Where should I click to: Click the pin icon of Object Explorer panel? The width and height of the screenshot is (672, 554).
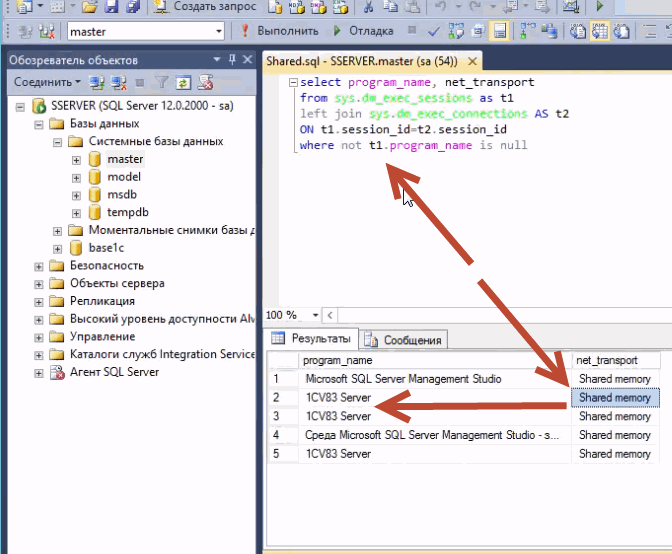[232, 60]
